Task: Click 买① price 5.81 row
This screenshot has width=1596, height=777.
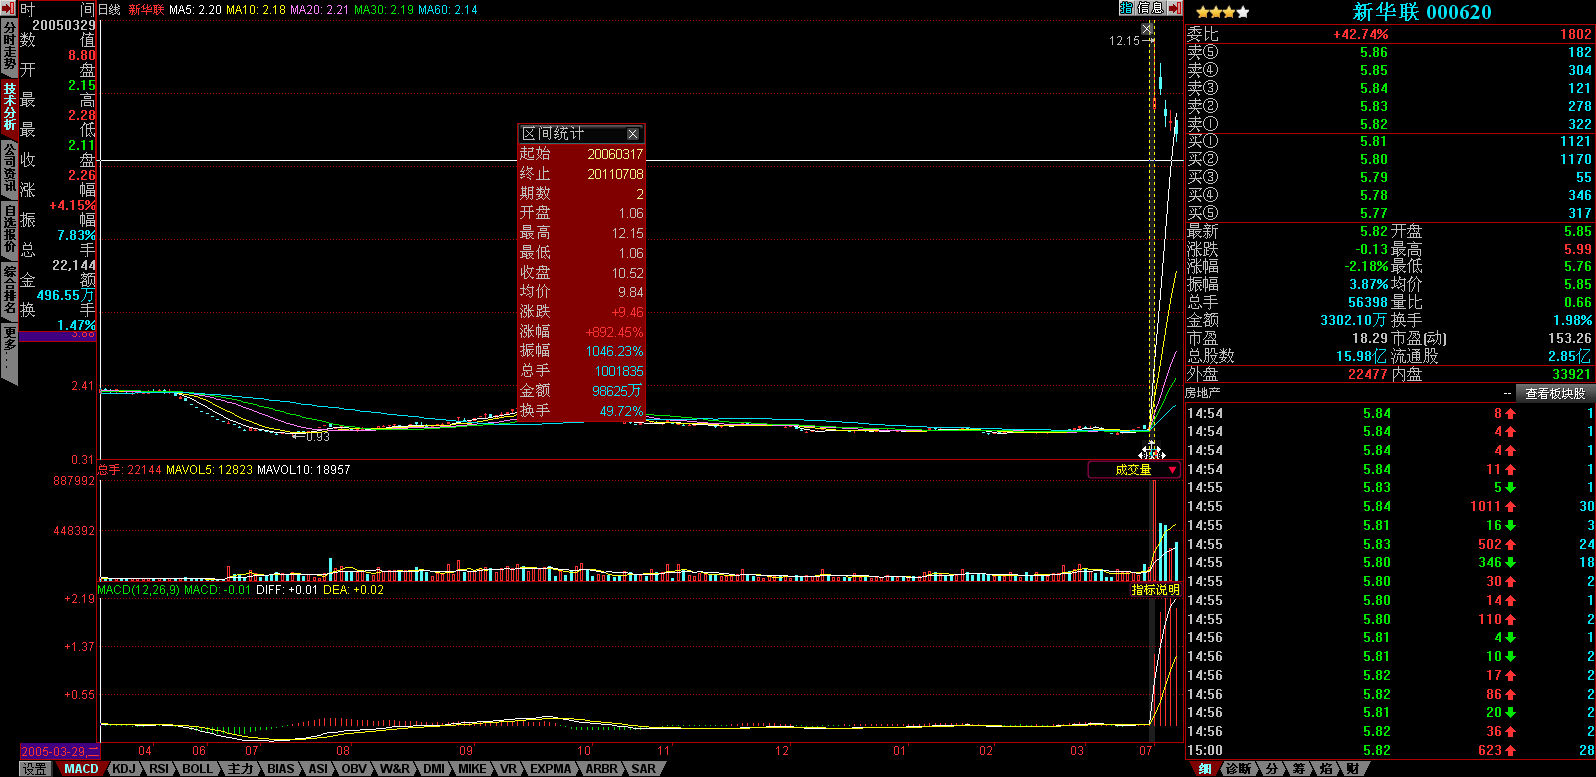Action: click(1389, 141)
